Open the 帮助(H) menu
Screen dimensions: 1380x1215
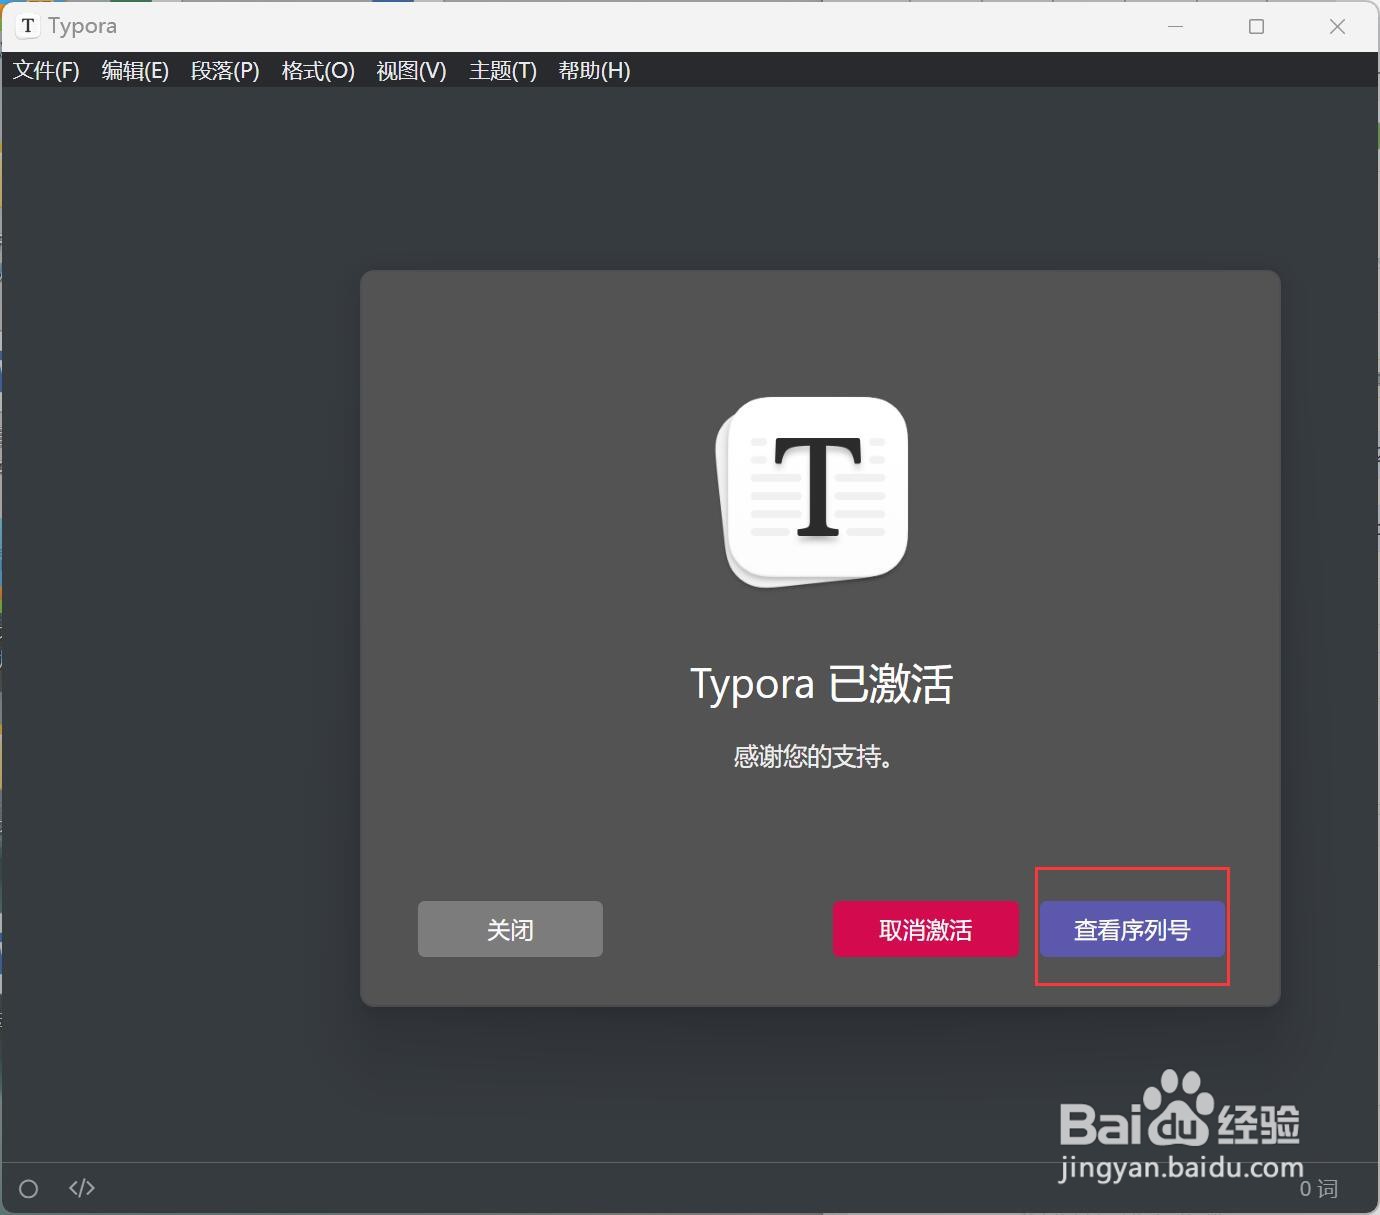(594, 71)
